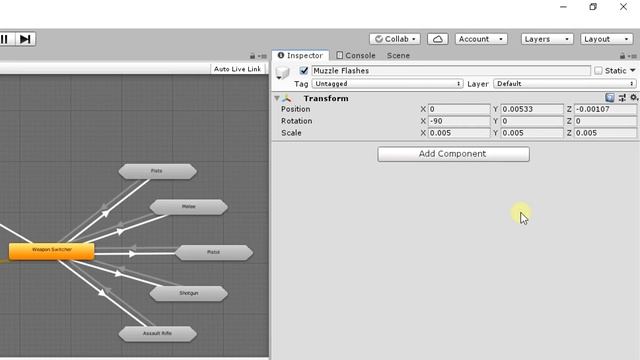Select the Shotgun state node
This screenshot has width=640, height=360.
click(x=189, y=293)
